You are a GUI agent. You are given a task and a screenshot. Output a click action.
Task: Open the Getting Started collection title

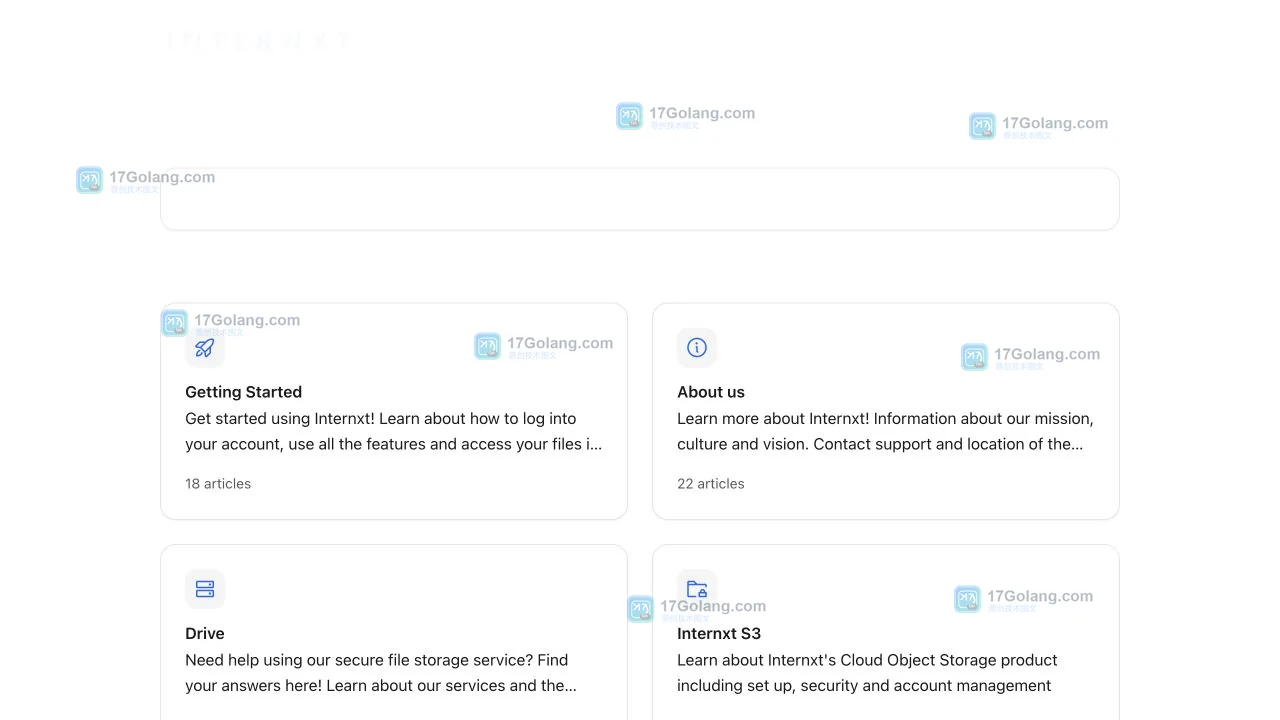pyautogui.click(x=243, y=392)
